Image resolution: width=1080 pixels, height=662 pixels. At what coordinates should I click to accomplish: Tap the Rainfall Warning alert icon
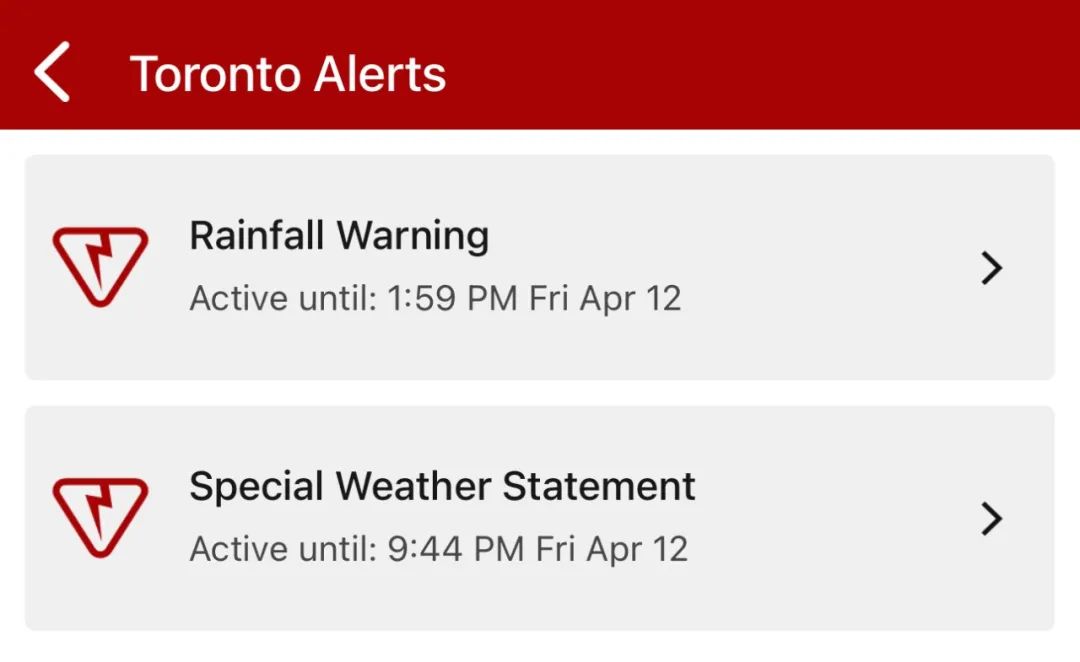(101, 267)
